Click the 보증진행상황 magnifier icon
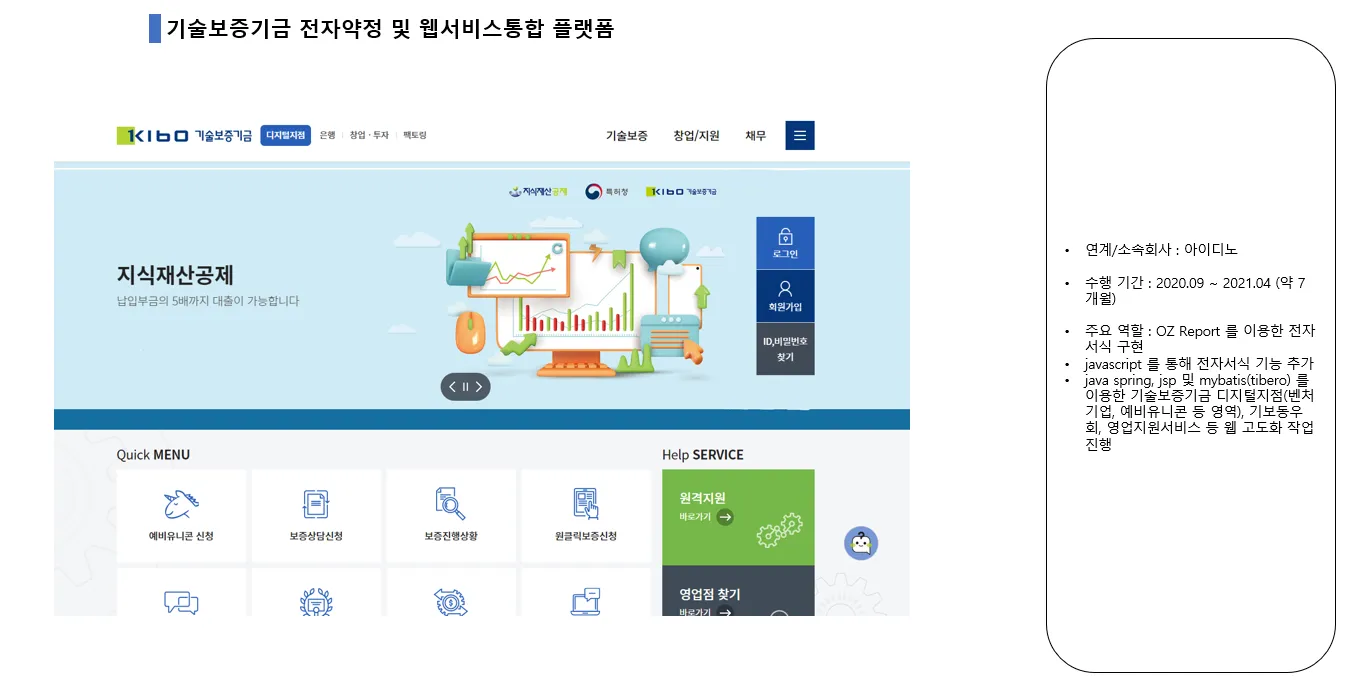The width and height of the screenshot is (1355, 692). click(x=451, y=505)
